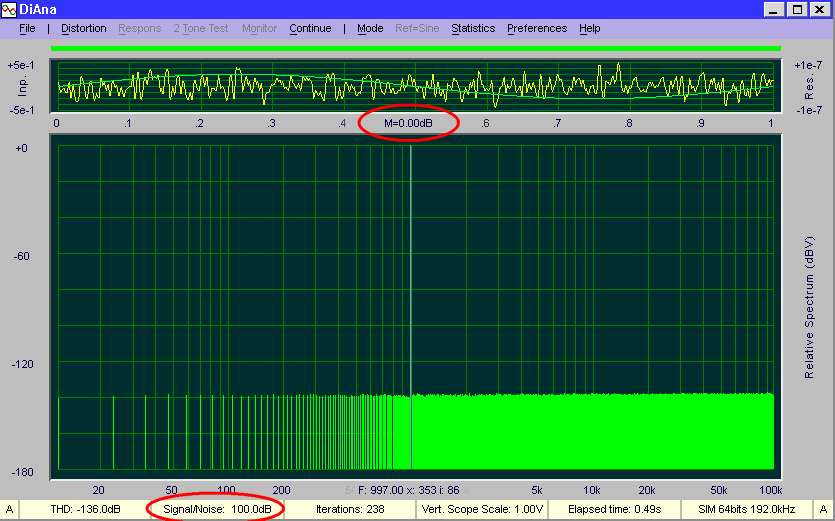Minimize the DiAna window
The image size is (835, 521).
click(x=774, y=10)
